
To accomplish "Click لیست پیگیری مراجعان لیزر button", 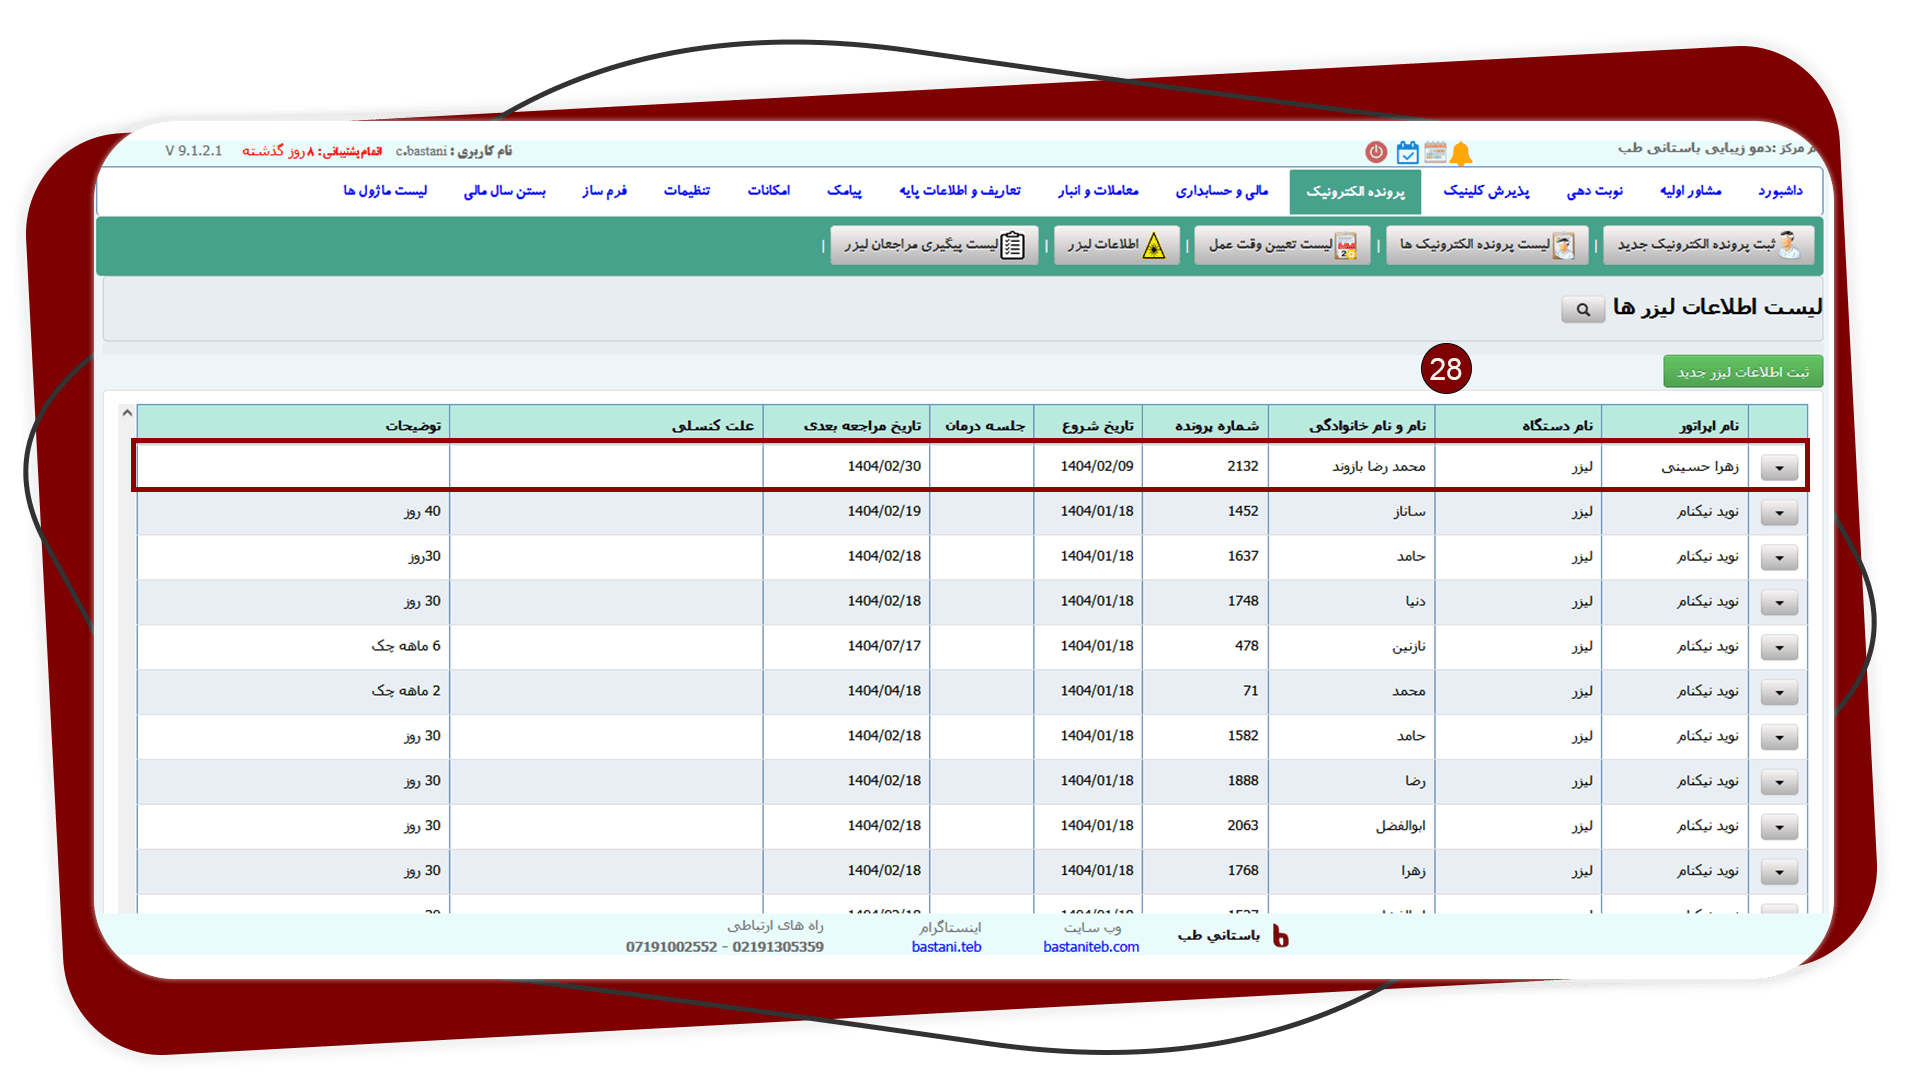I will [934, 245].
